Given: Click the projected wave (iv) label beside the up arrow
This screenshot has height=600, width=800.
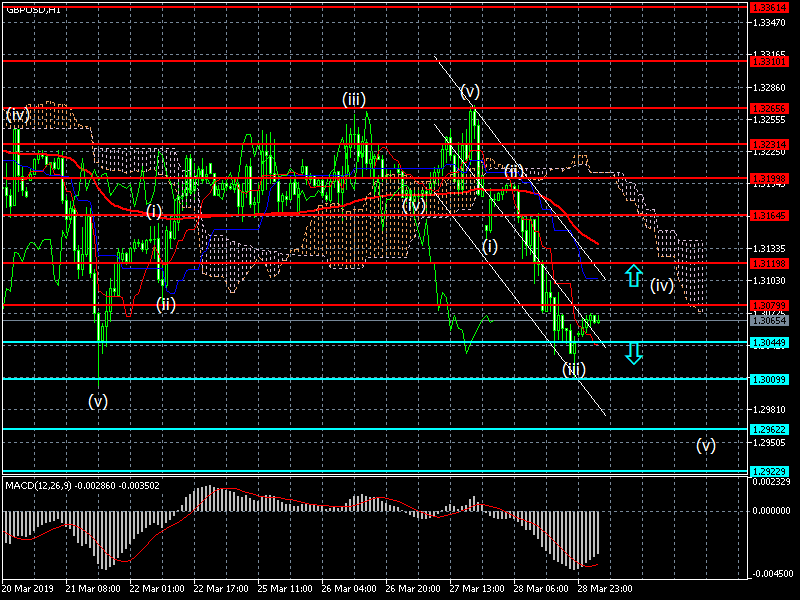Looking at the screenshot, I should coord(661,285).
